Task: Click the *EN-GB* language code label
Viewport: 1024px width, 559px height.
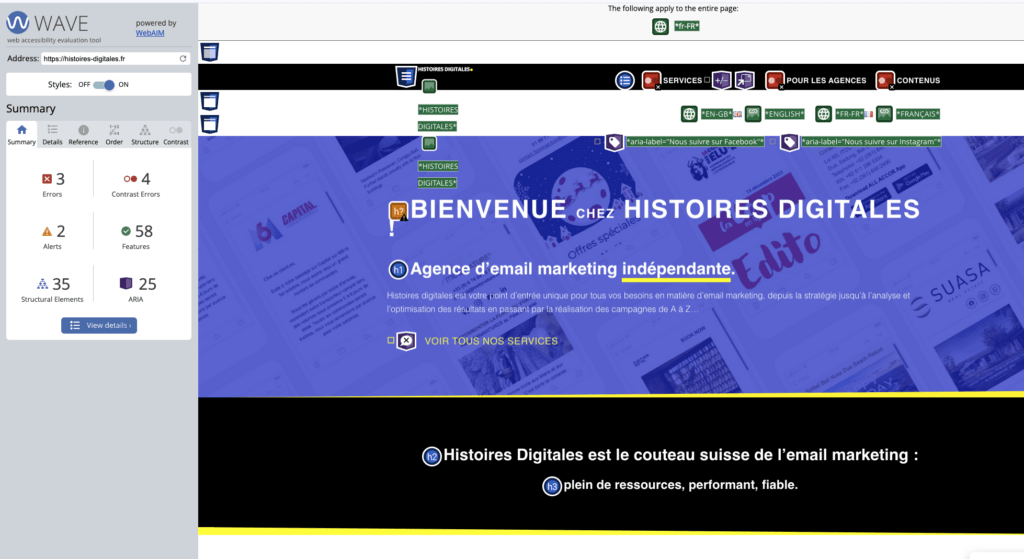Action: pyautogui.click(x=716, y=114)
